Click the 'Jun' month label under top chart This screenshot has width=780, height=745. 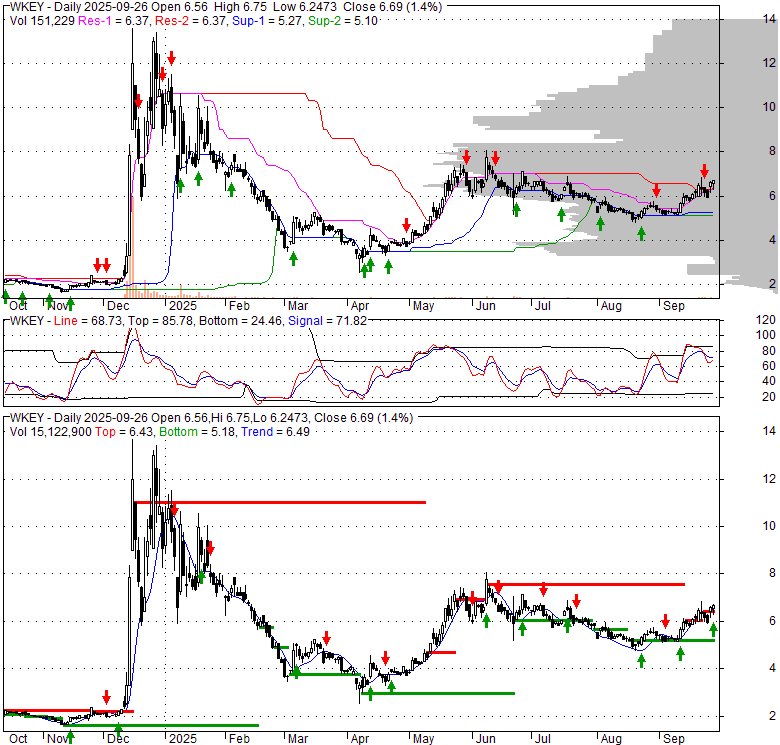point(486,306)
